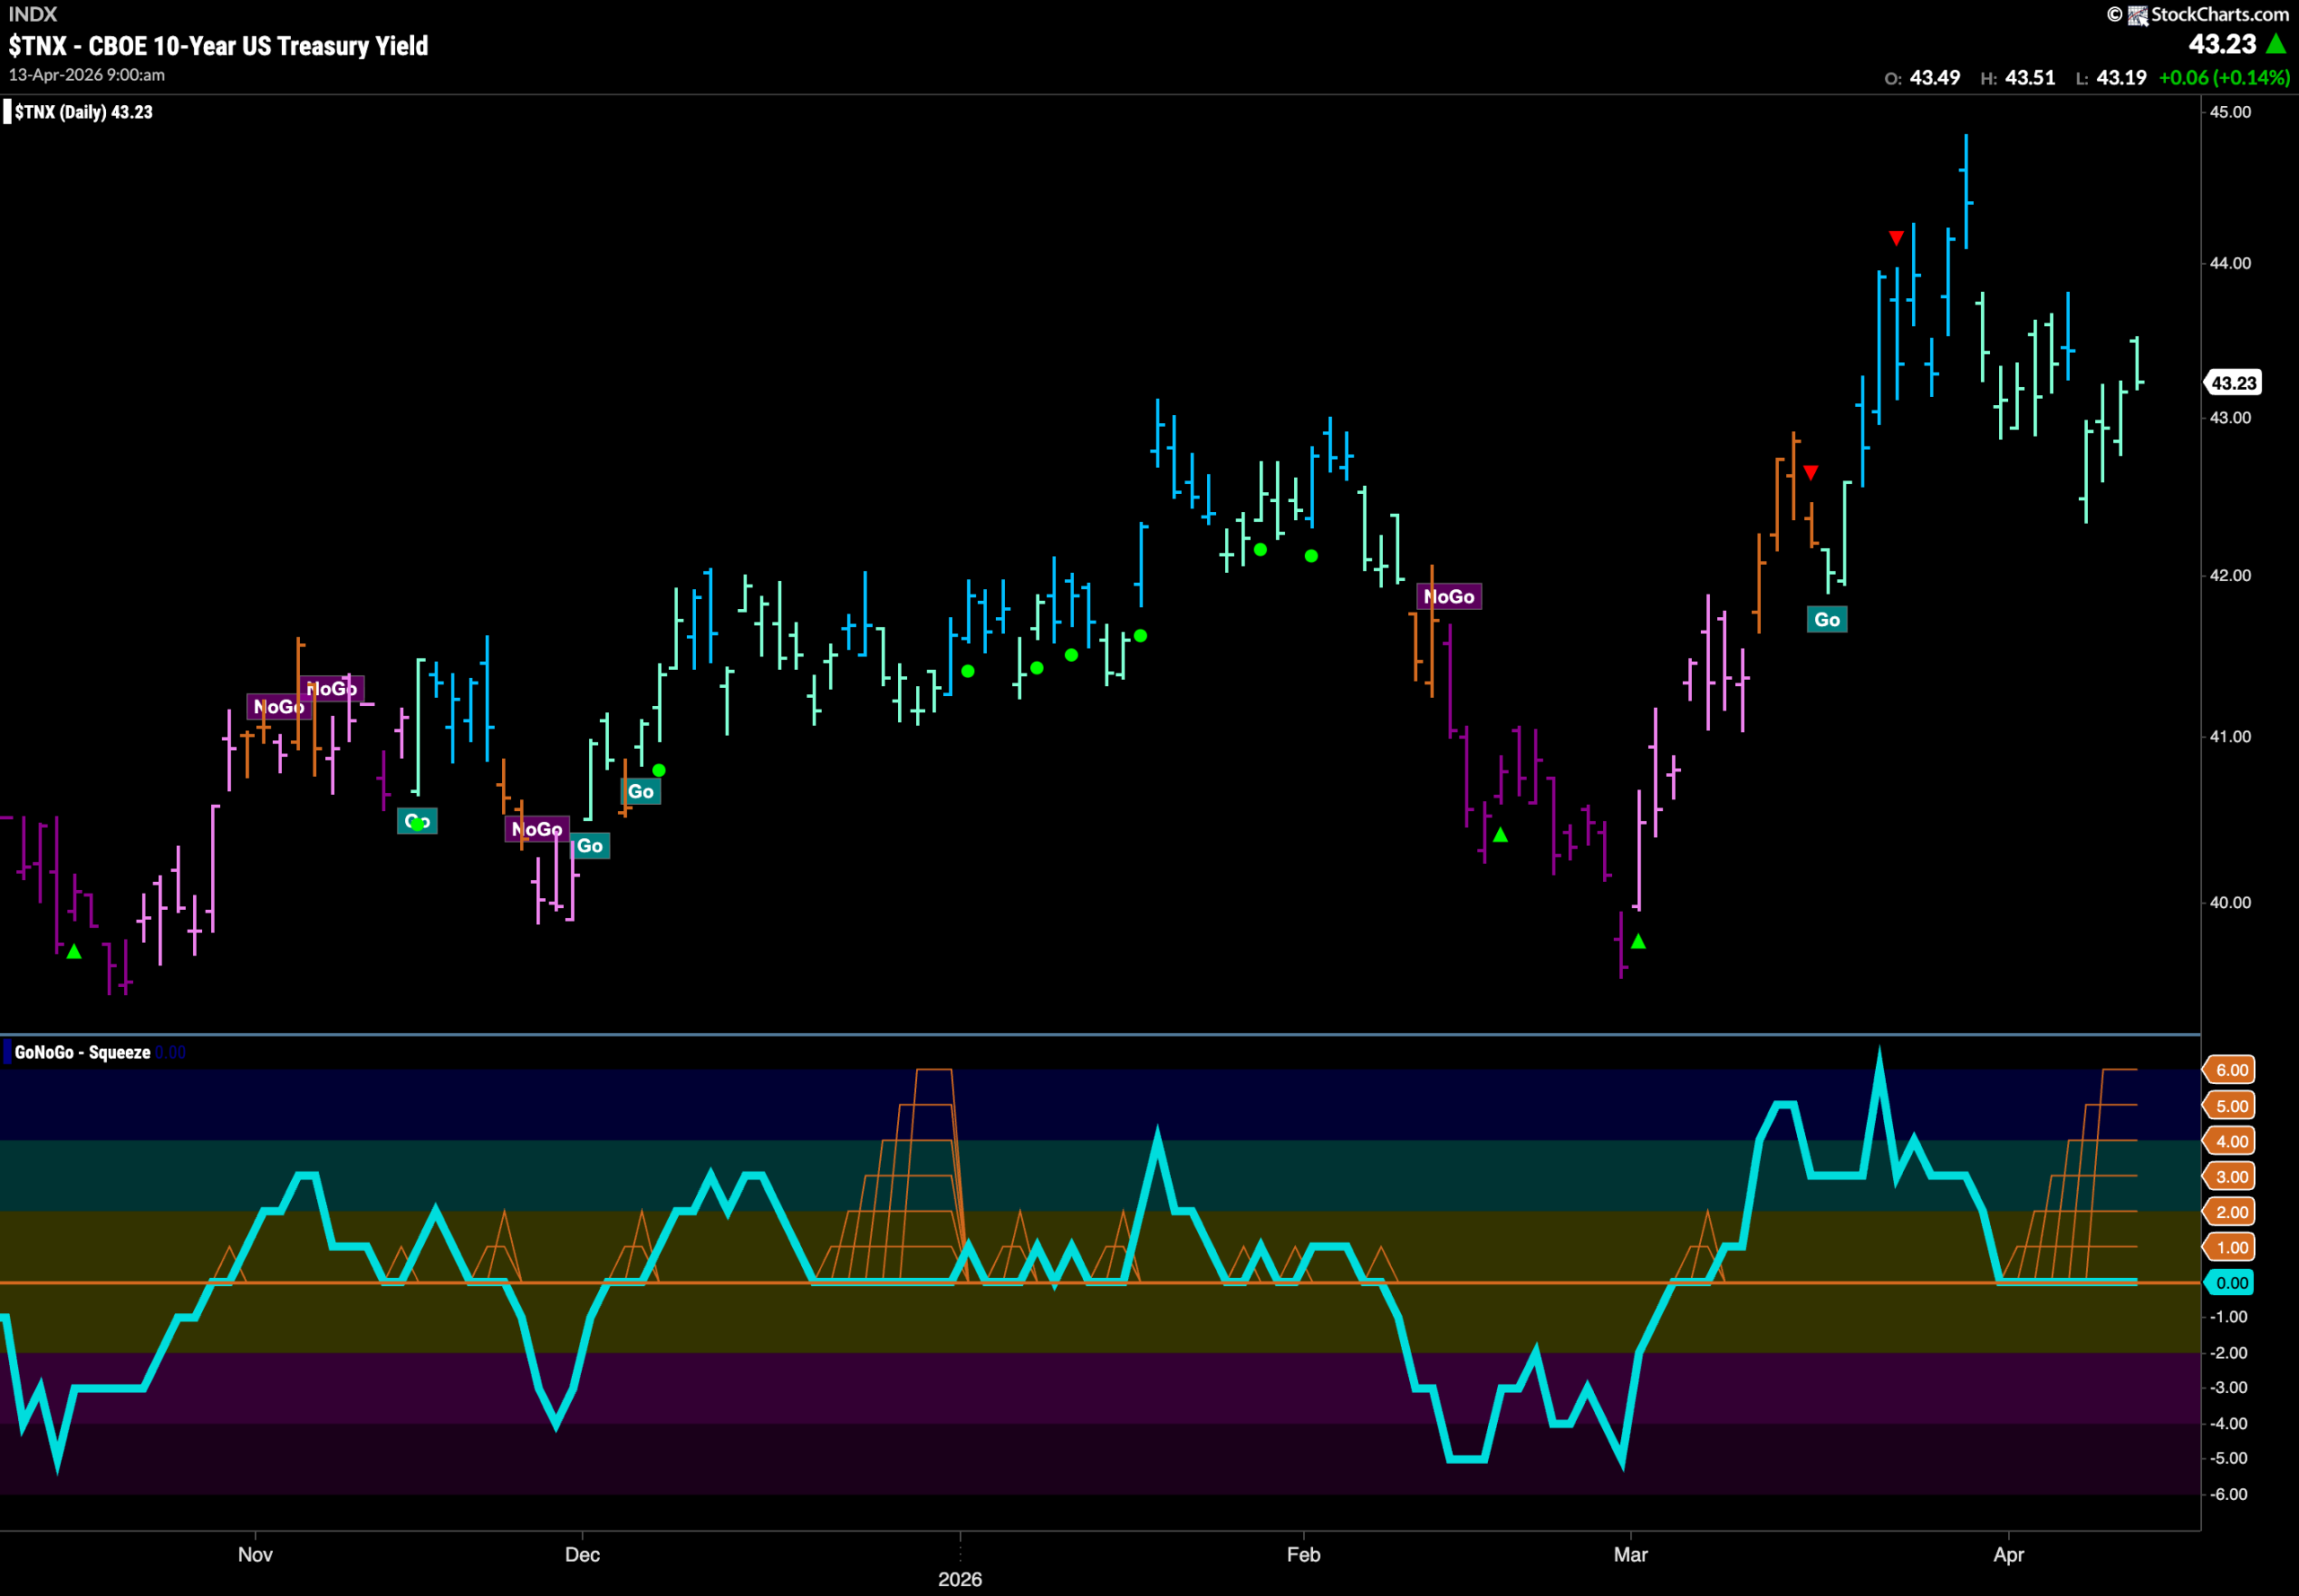Click the green up-triangle in mid-February

(x=1500, y=834)
